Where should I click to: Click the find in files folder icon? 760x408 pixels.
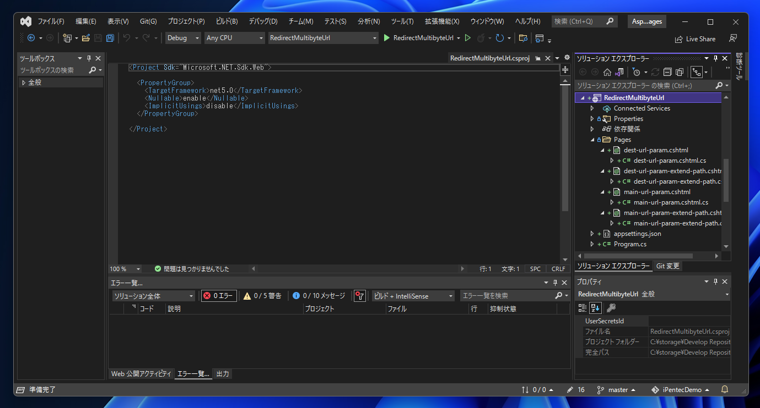[523, 38]
